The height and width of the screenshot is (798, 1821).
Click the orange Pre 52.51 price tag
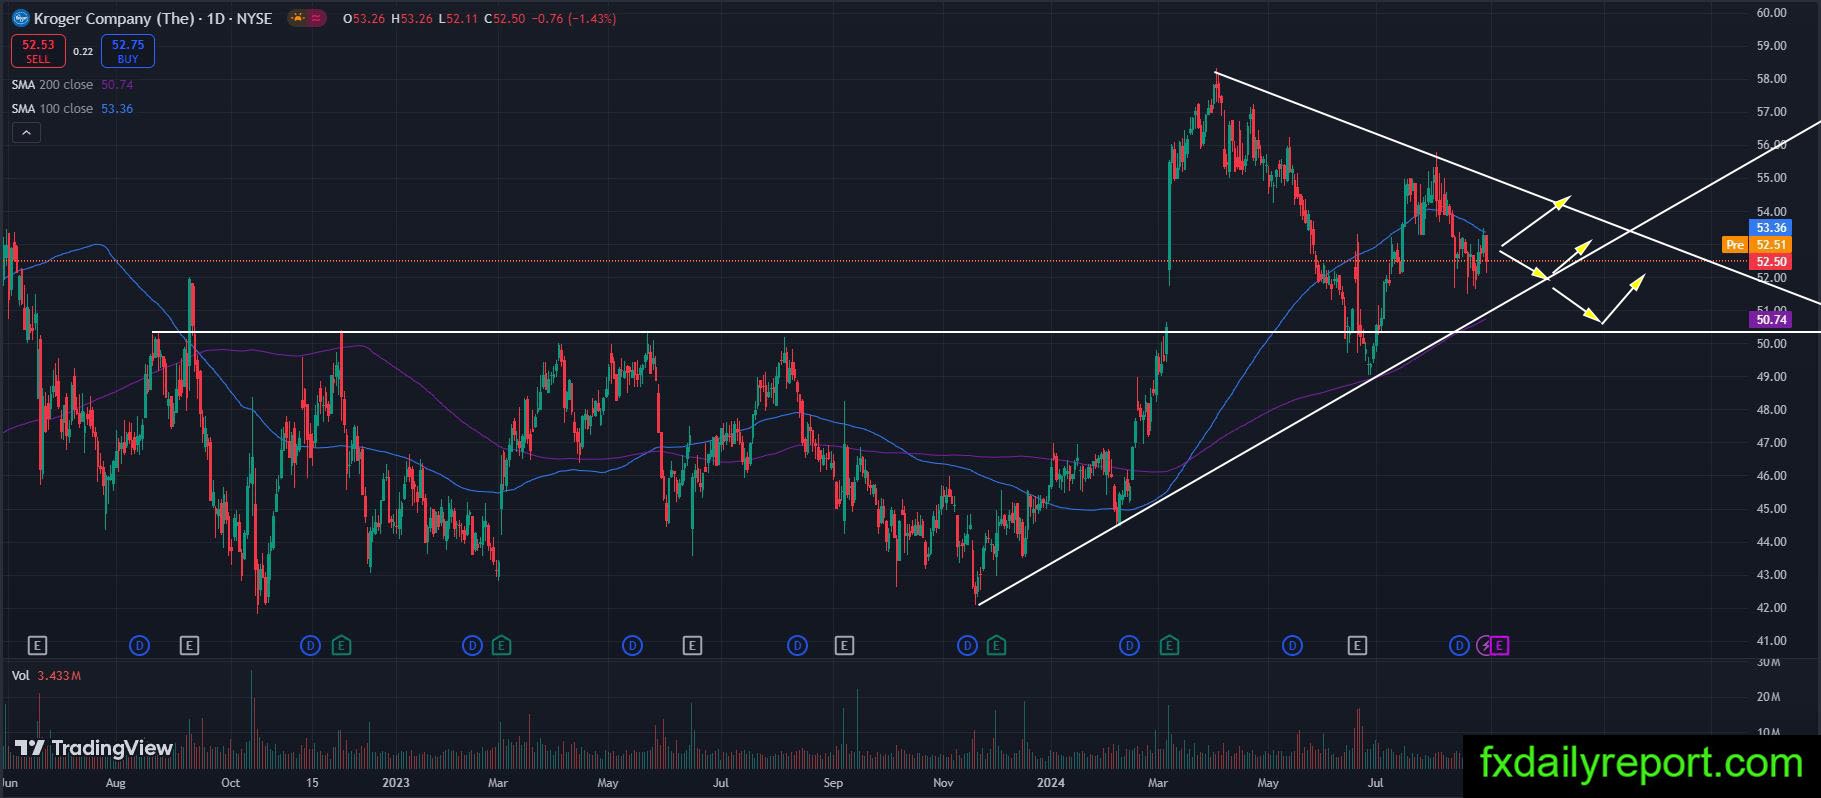point(1756,245)
